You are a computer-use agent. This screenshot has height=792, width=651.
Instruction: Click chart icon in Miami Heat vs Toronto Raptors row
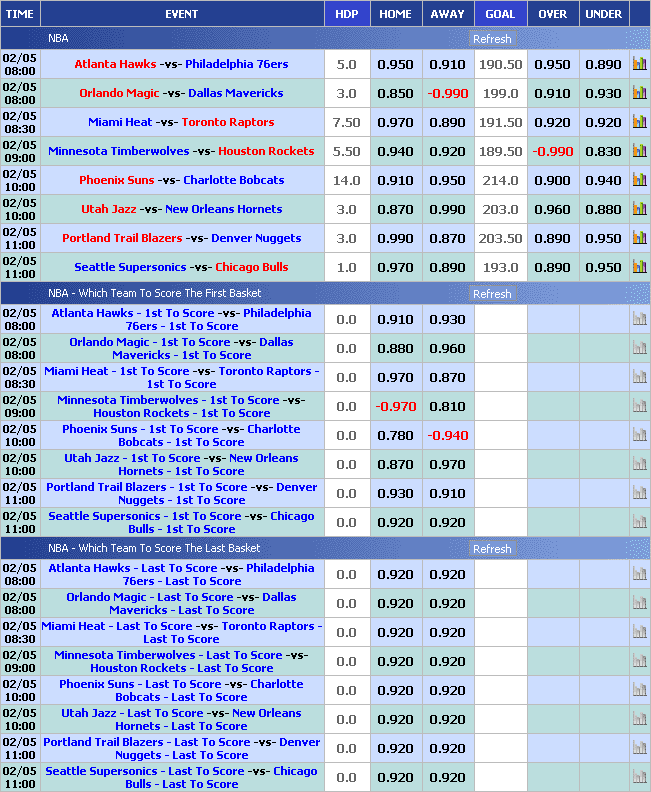[x=639, y=122]
